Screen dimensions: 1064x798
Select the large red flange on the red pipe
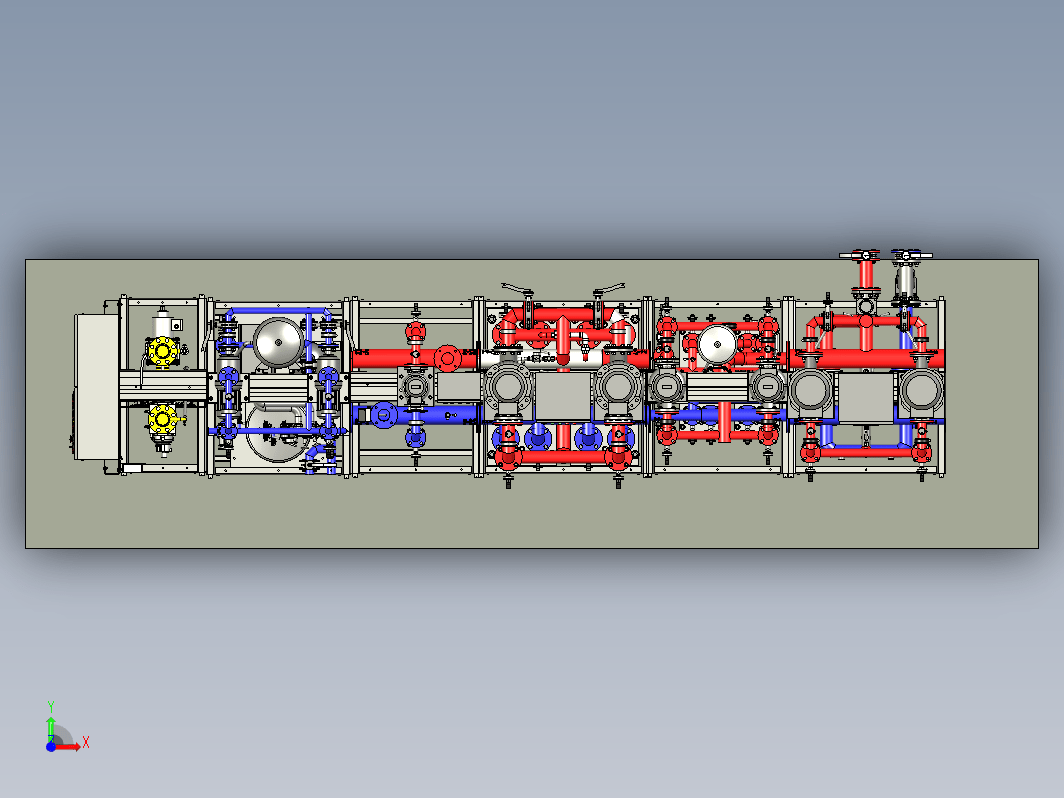pos(447,358)
